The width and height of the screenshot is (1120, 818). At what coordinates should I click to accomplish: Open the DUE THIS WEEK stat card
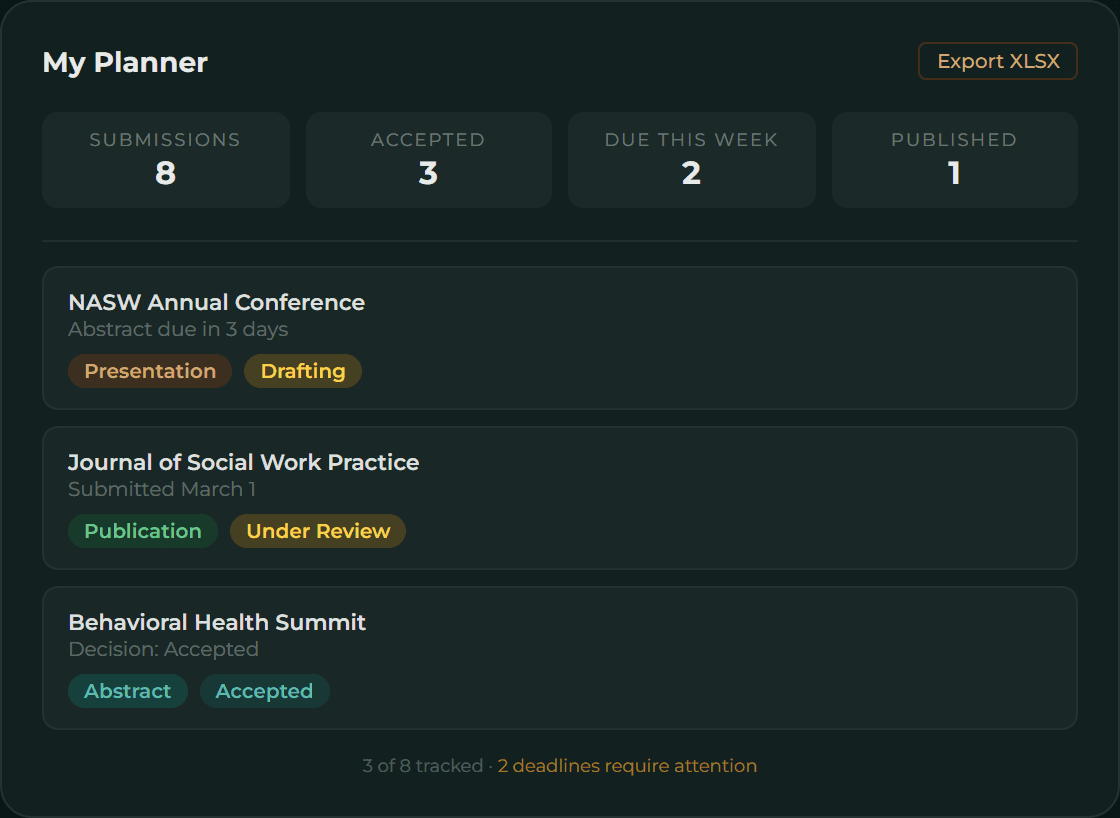[x=691, y=160]
